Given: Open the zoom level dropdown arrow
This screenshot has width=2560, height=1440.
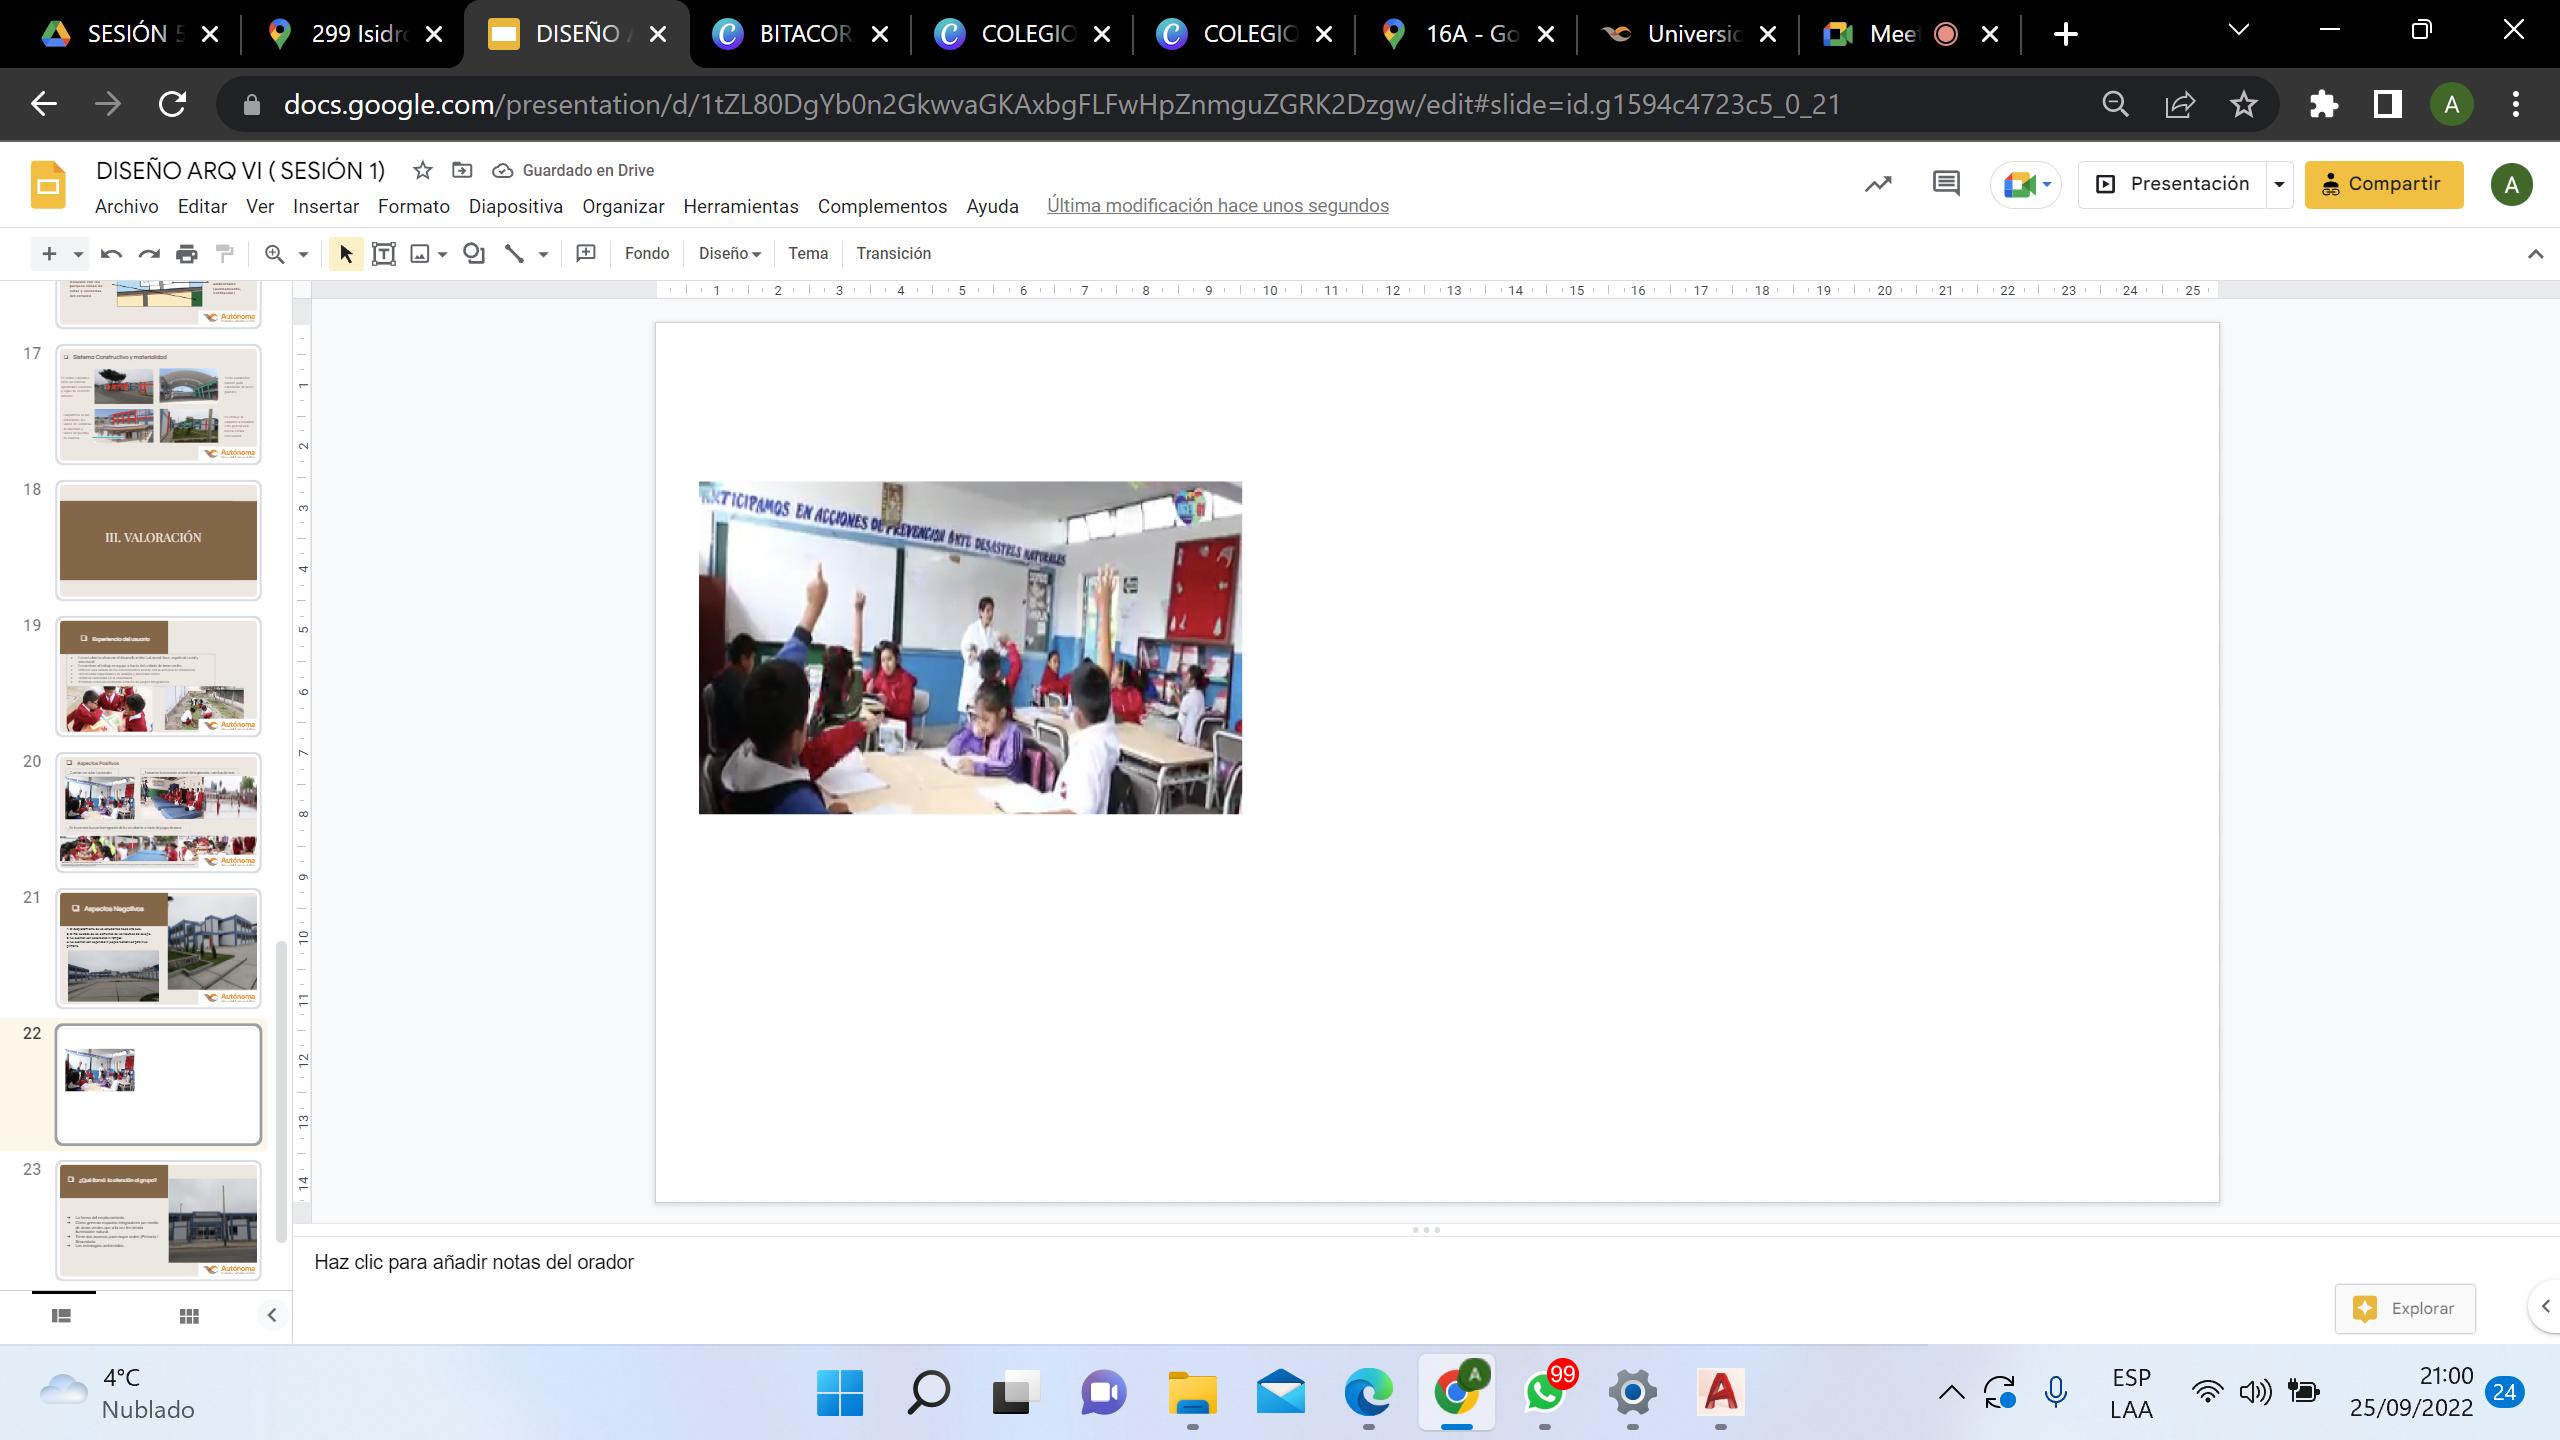Looking at the screenshot, I should coord(303,254).
